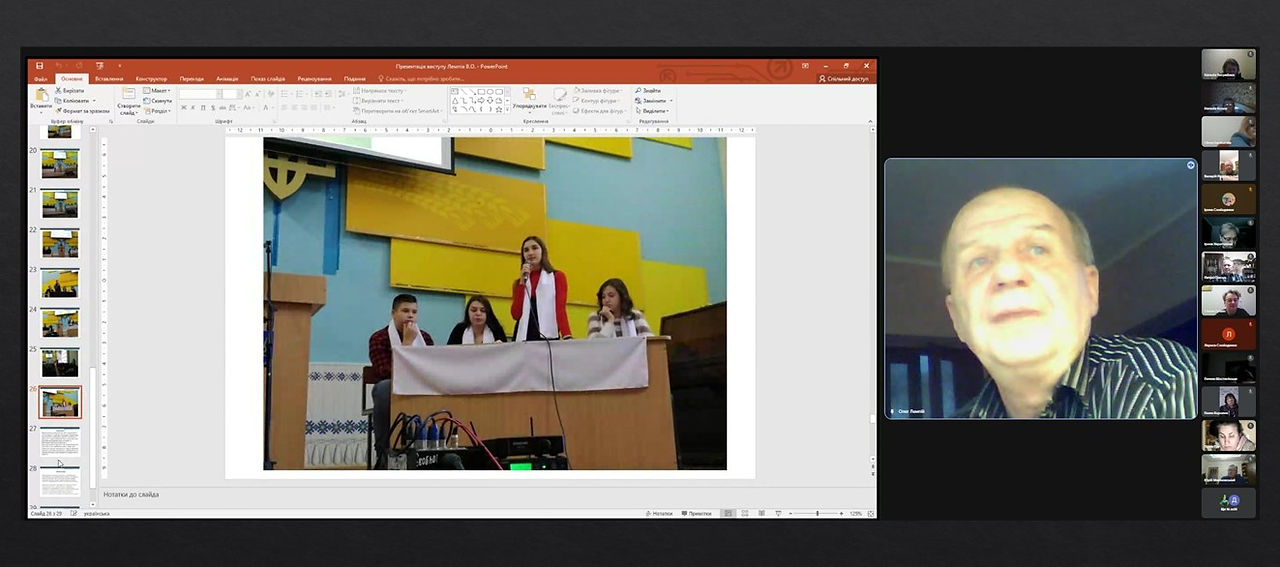This screenshot has width=1280, height=567.
Task: Toggle bulleted list in paragraph group
Action: tap(284, 94)
